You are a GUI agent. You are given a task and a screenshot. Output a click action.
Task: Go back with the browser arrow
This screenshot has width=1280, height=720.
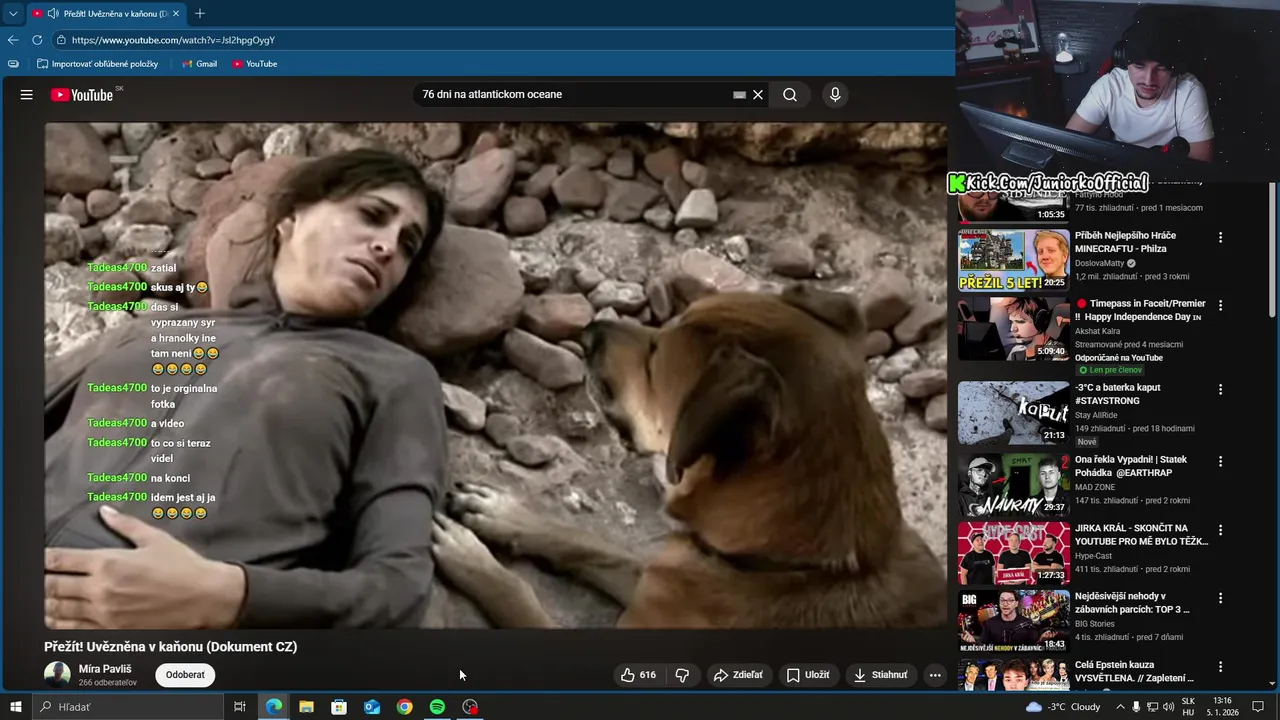(x=13, y=40)
